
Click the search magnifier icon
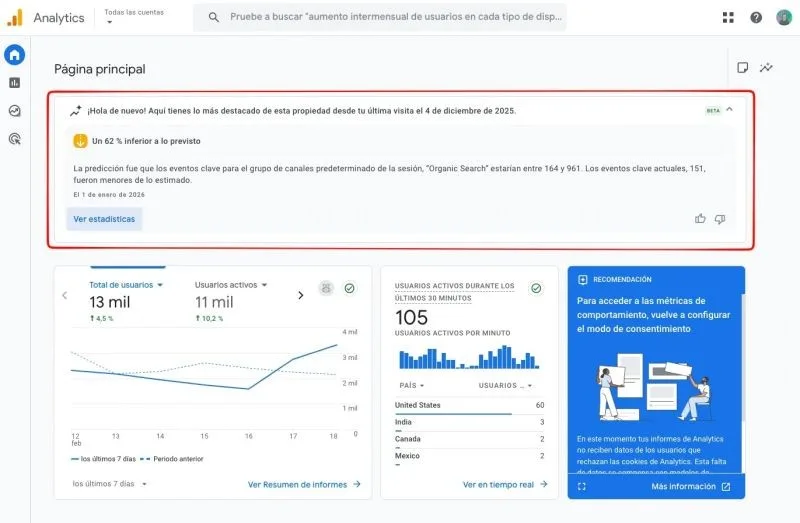pyautogui.click(x=214, y=17)
